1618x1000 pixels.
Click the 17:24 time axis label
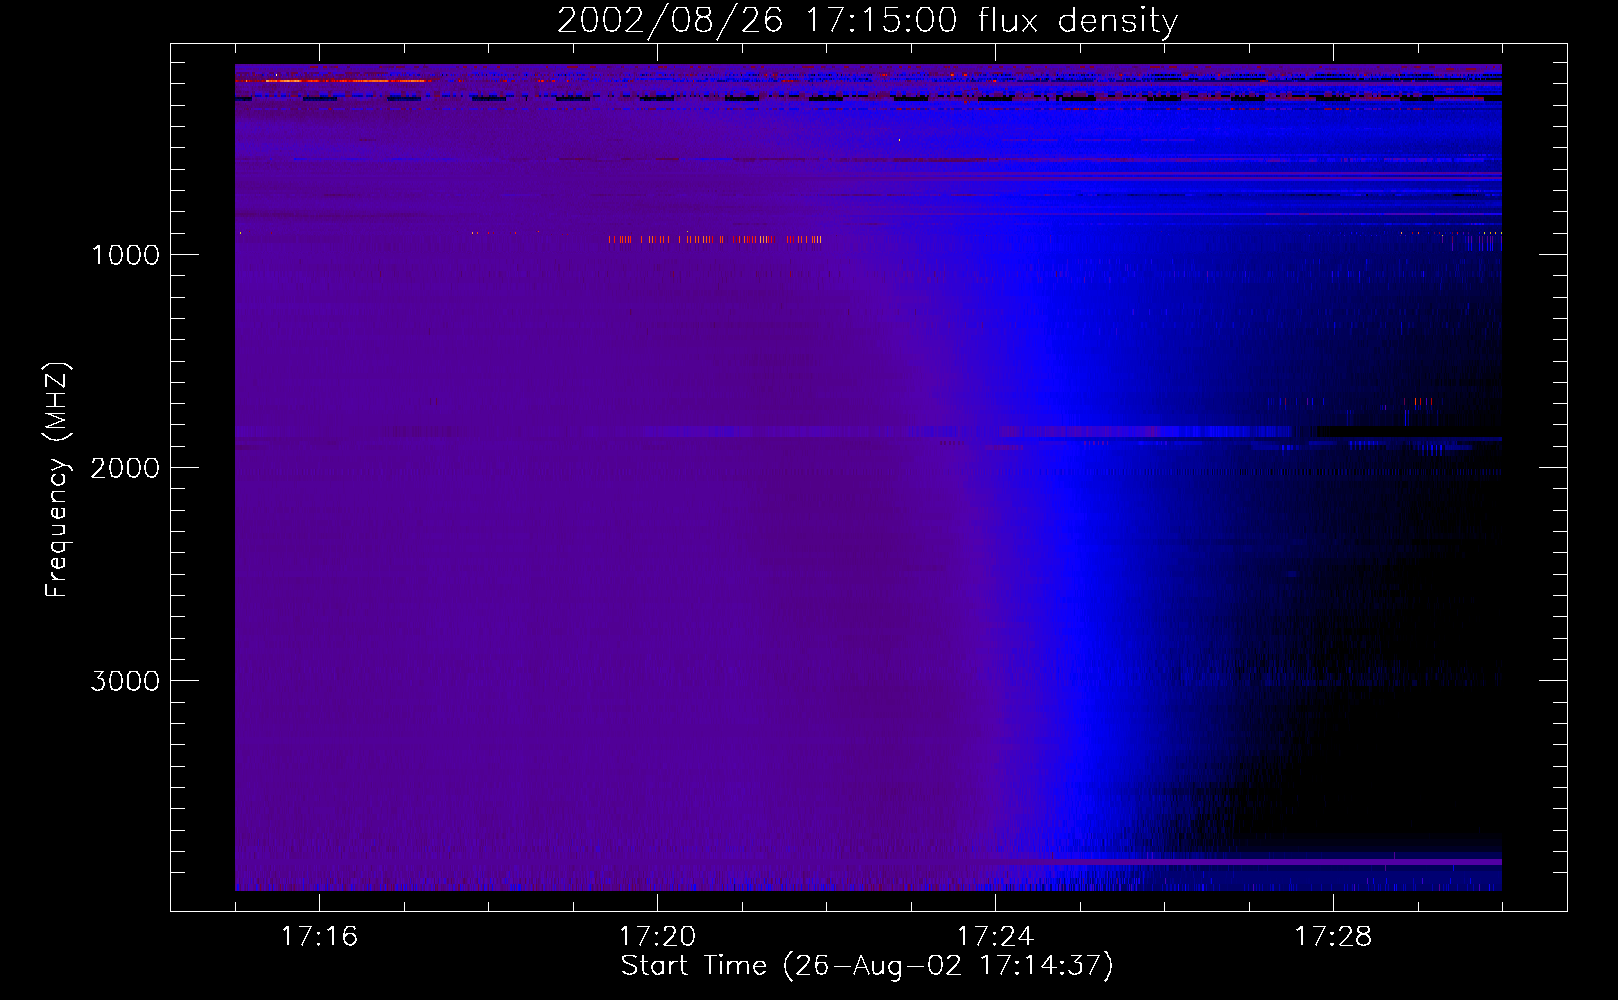point(995,937)
